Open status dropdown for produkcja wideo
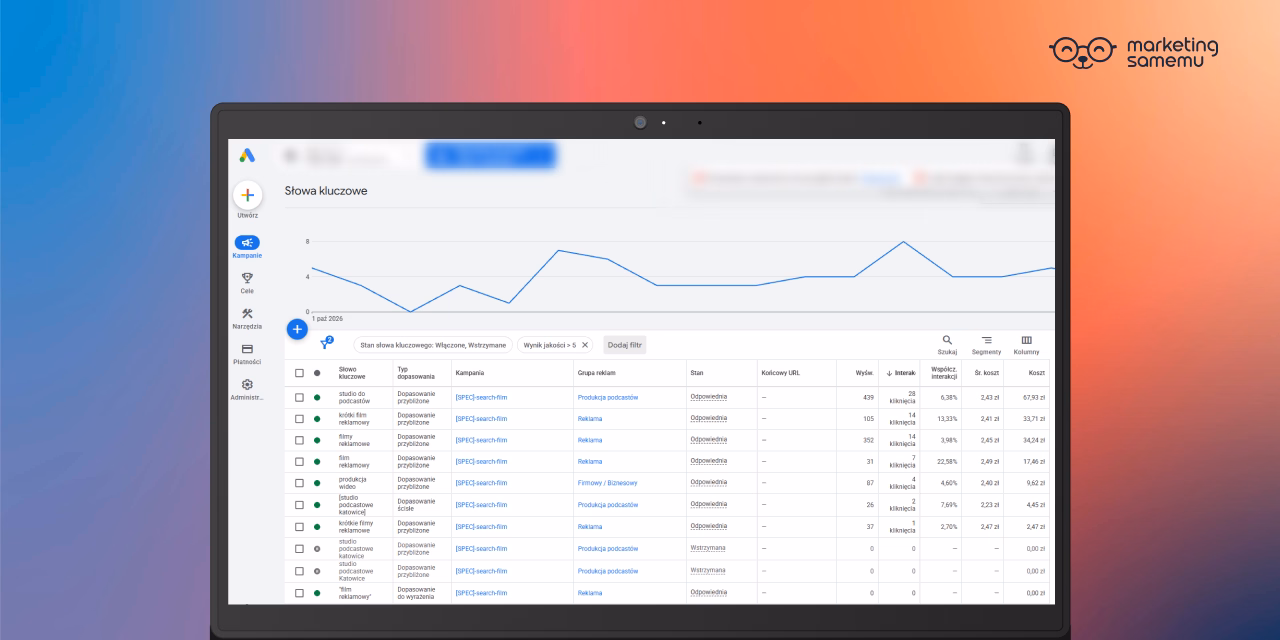Viewport: 1280px width, 640px height. point(317,483)
